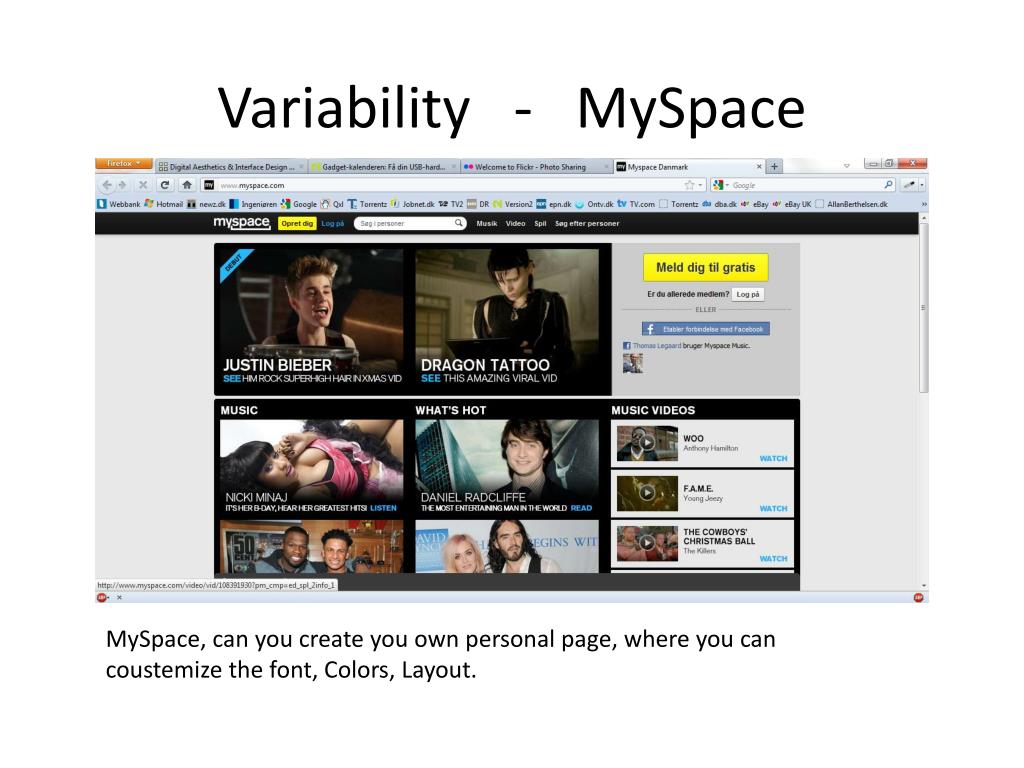1024x768 pixels.
Task: Close the add-on bar with the x
Action: point(120,598)
